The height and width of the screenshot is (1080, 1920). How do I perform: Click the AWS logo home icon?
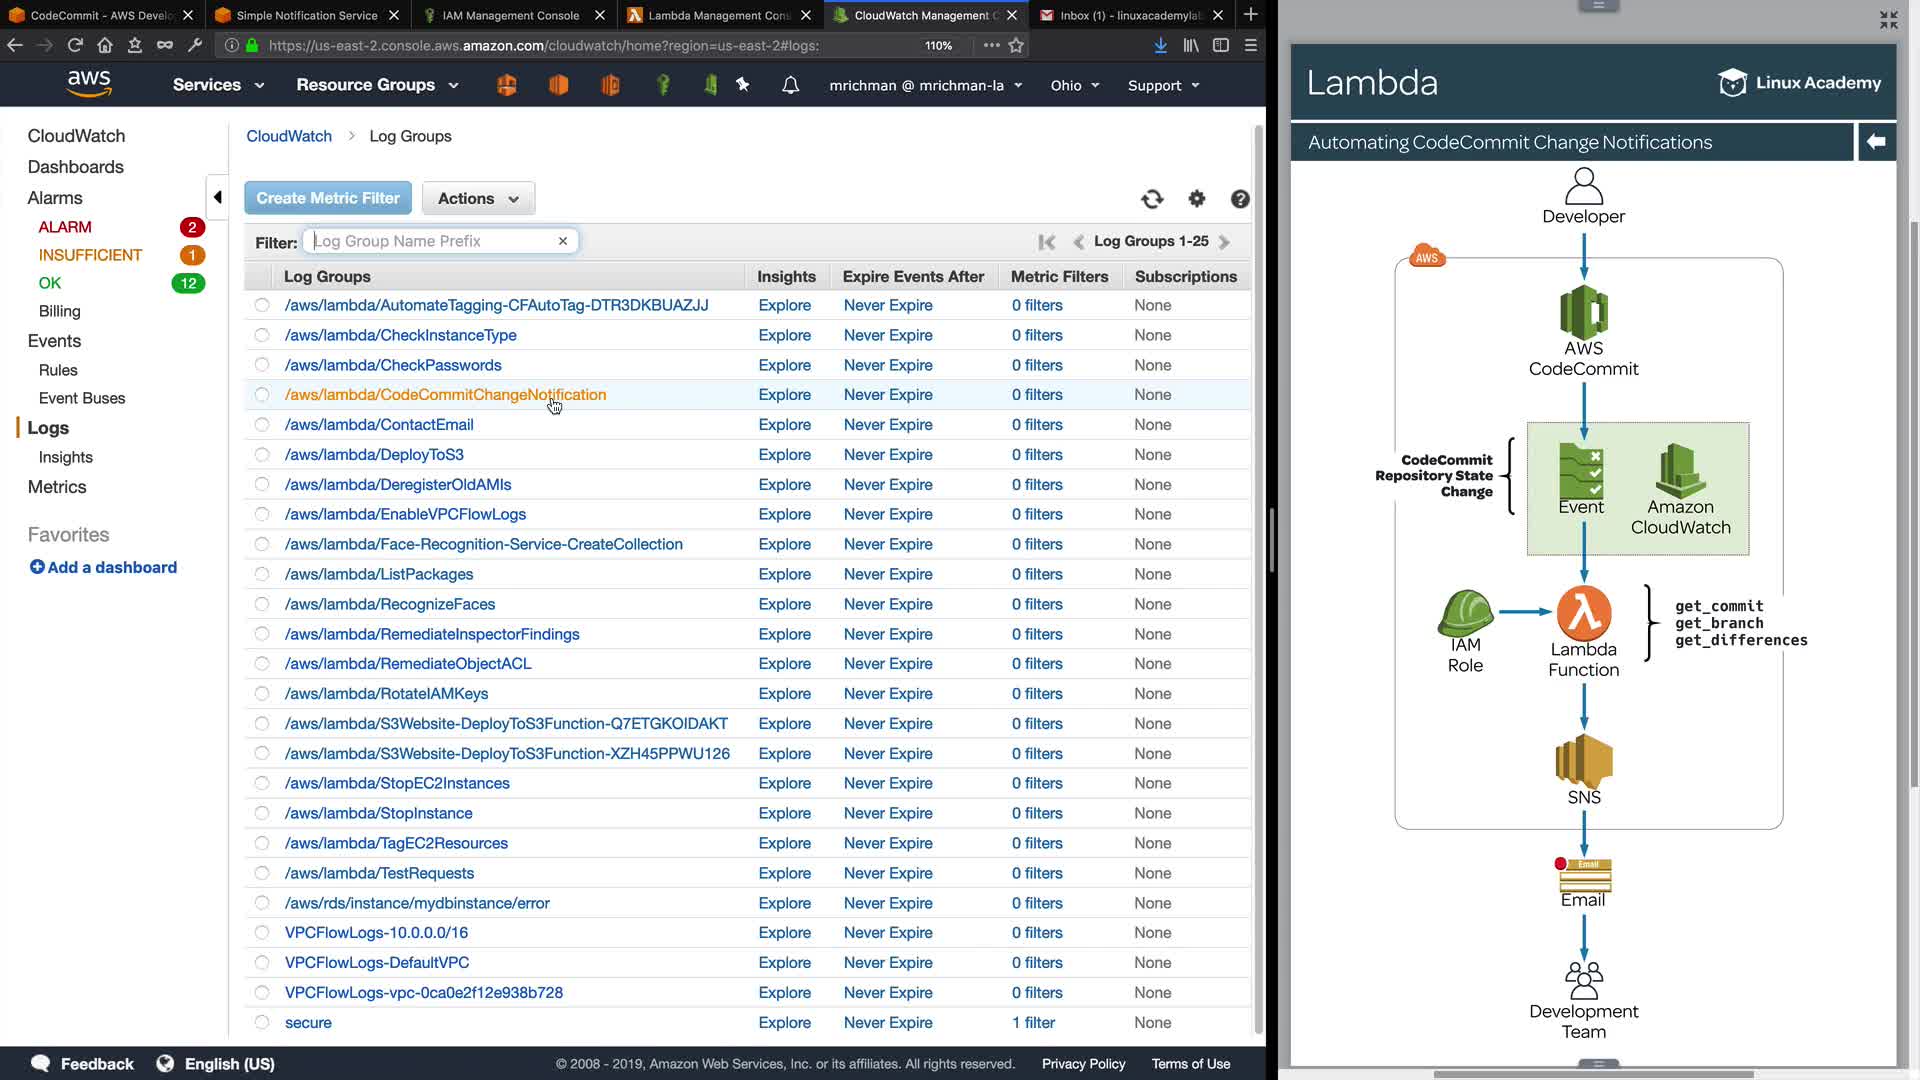pyautogui.click(x=88, y=84)
